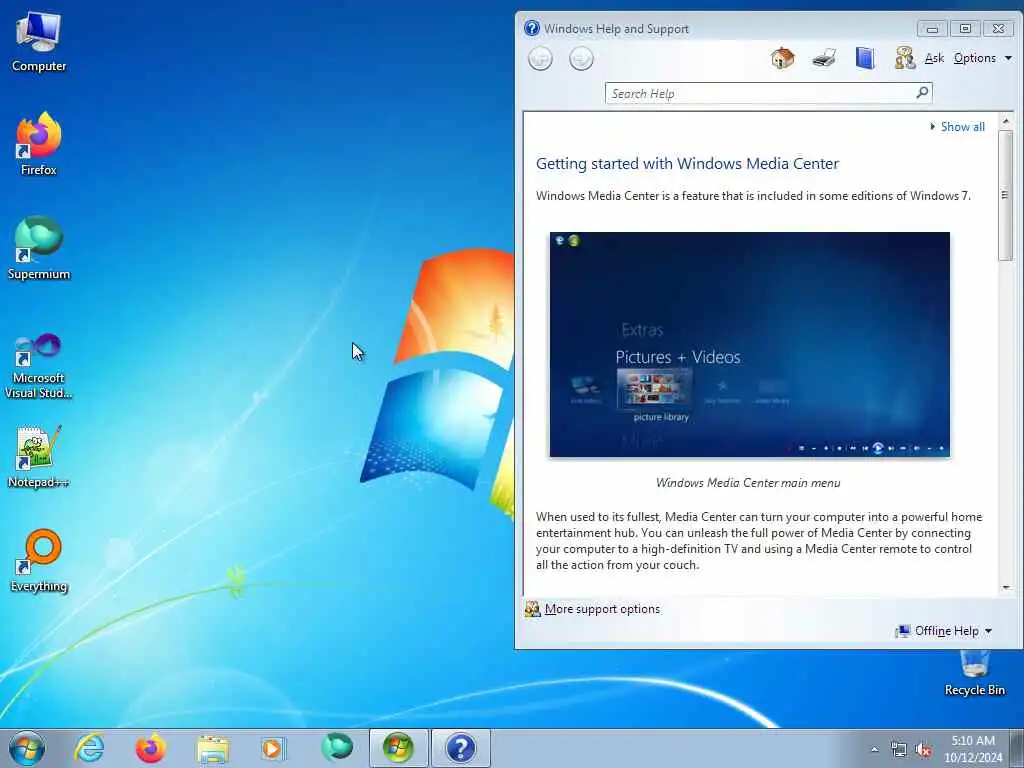
Task: Open the Windows Start menu
Action: pyautogui.click(x=27, y=748)
